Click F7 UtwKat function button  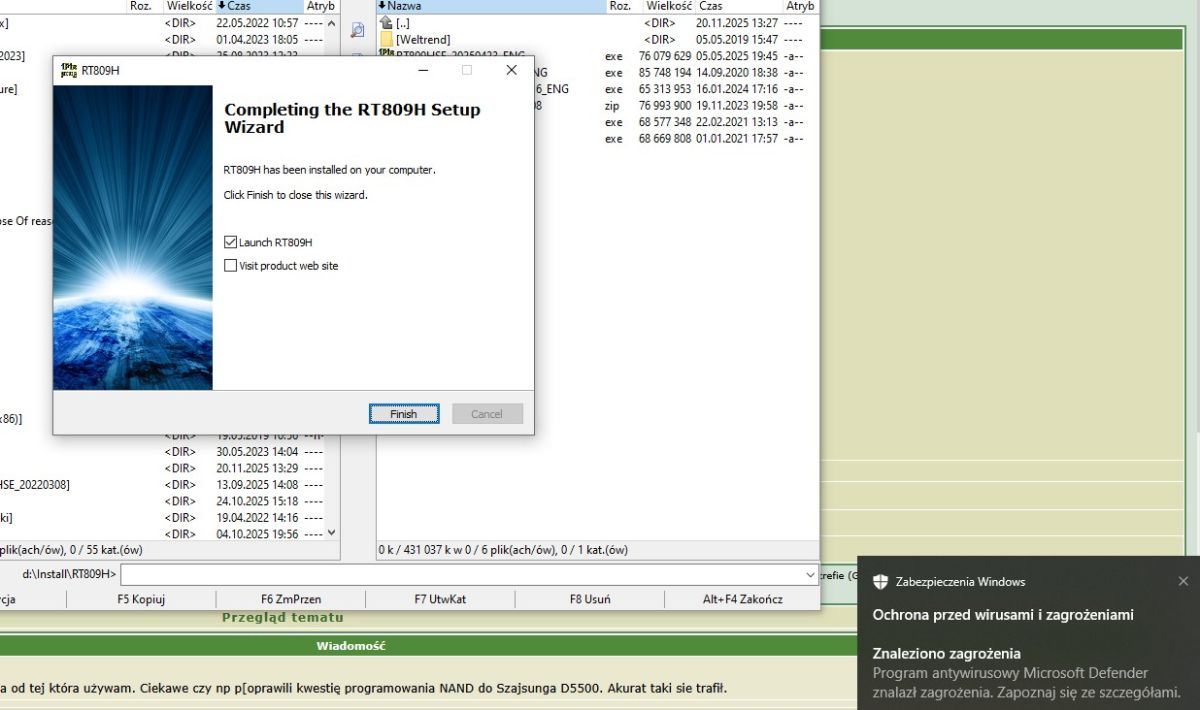440,599
